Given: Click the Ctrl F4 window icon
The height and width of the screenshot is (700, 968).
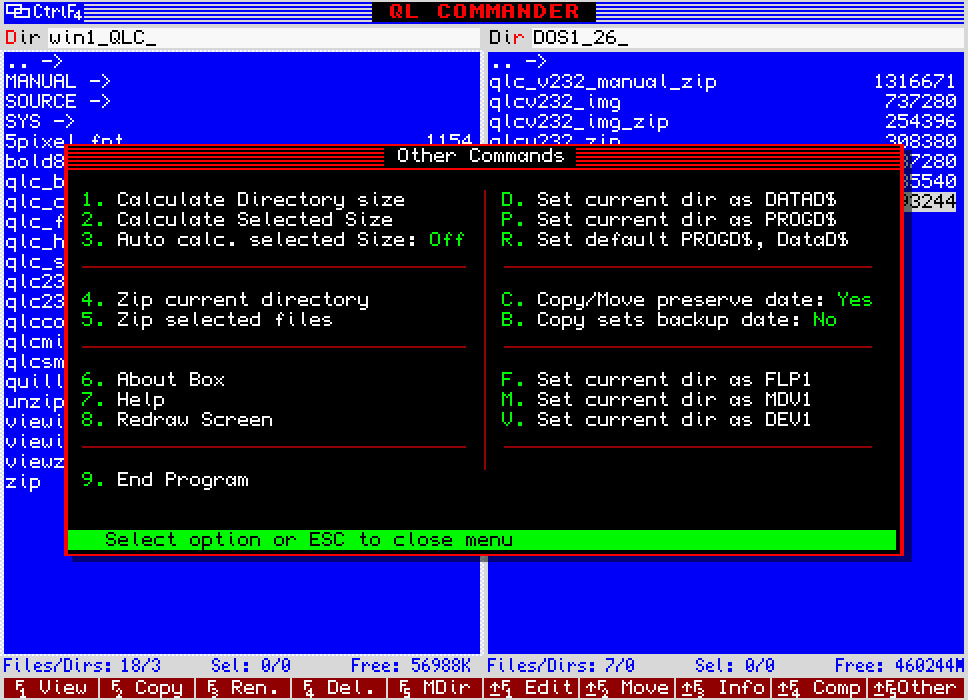Looking at the screenshot, I should [x=43, y=11].
